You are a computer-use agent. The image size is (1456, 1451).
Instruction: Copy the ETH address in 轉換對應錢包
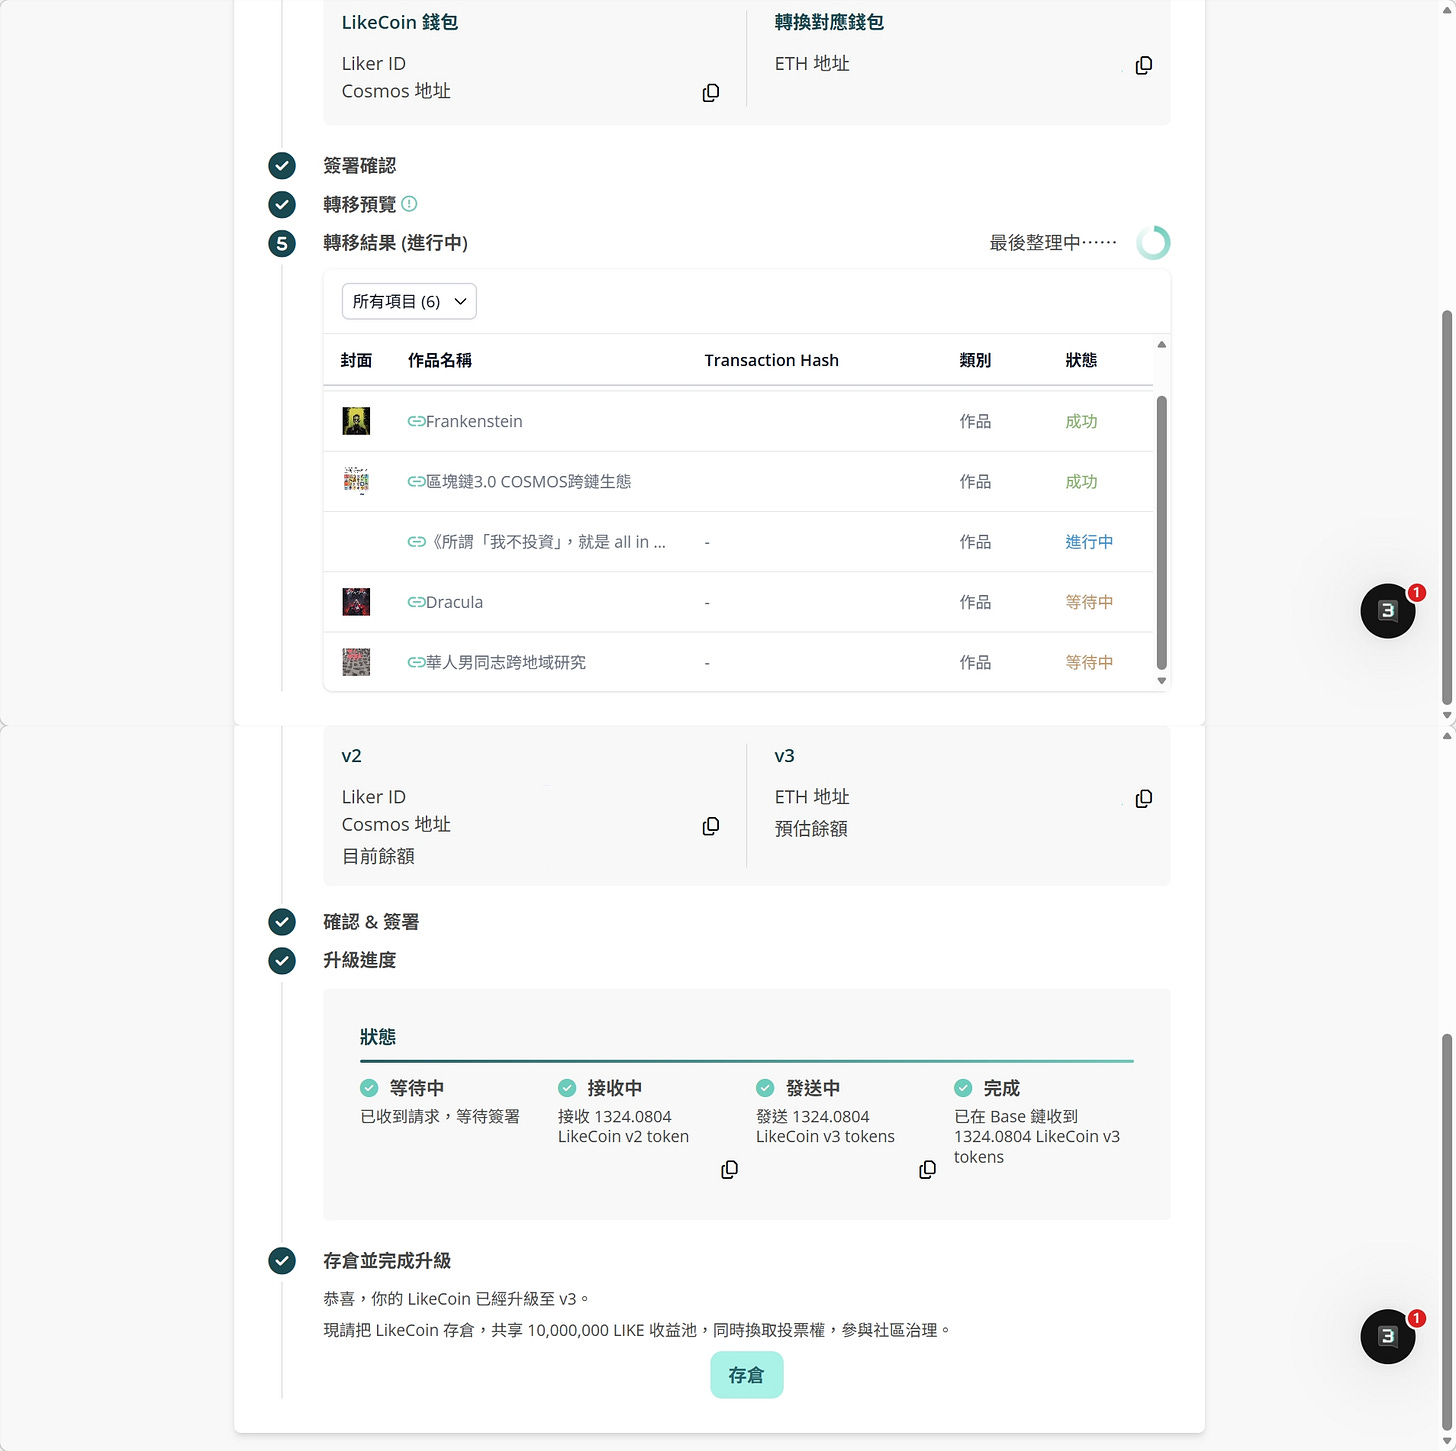pyautogui.click(x=1143, y=65)
